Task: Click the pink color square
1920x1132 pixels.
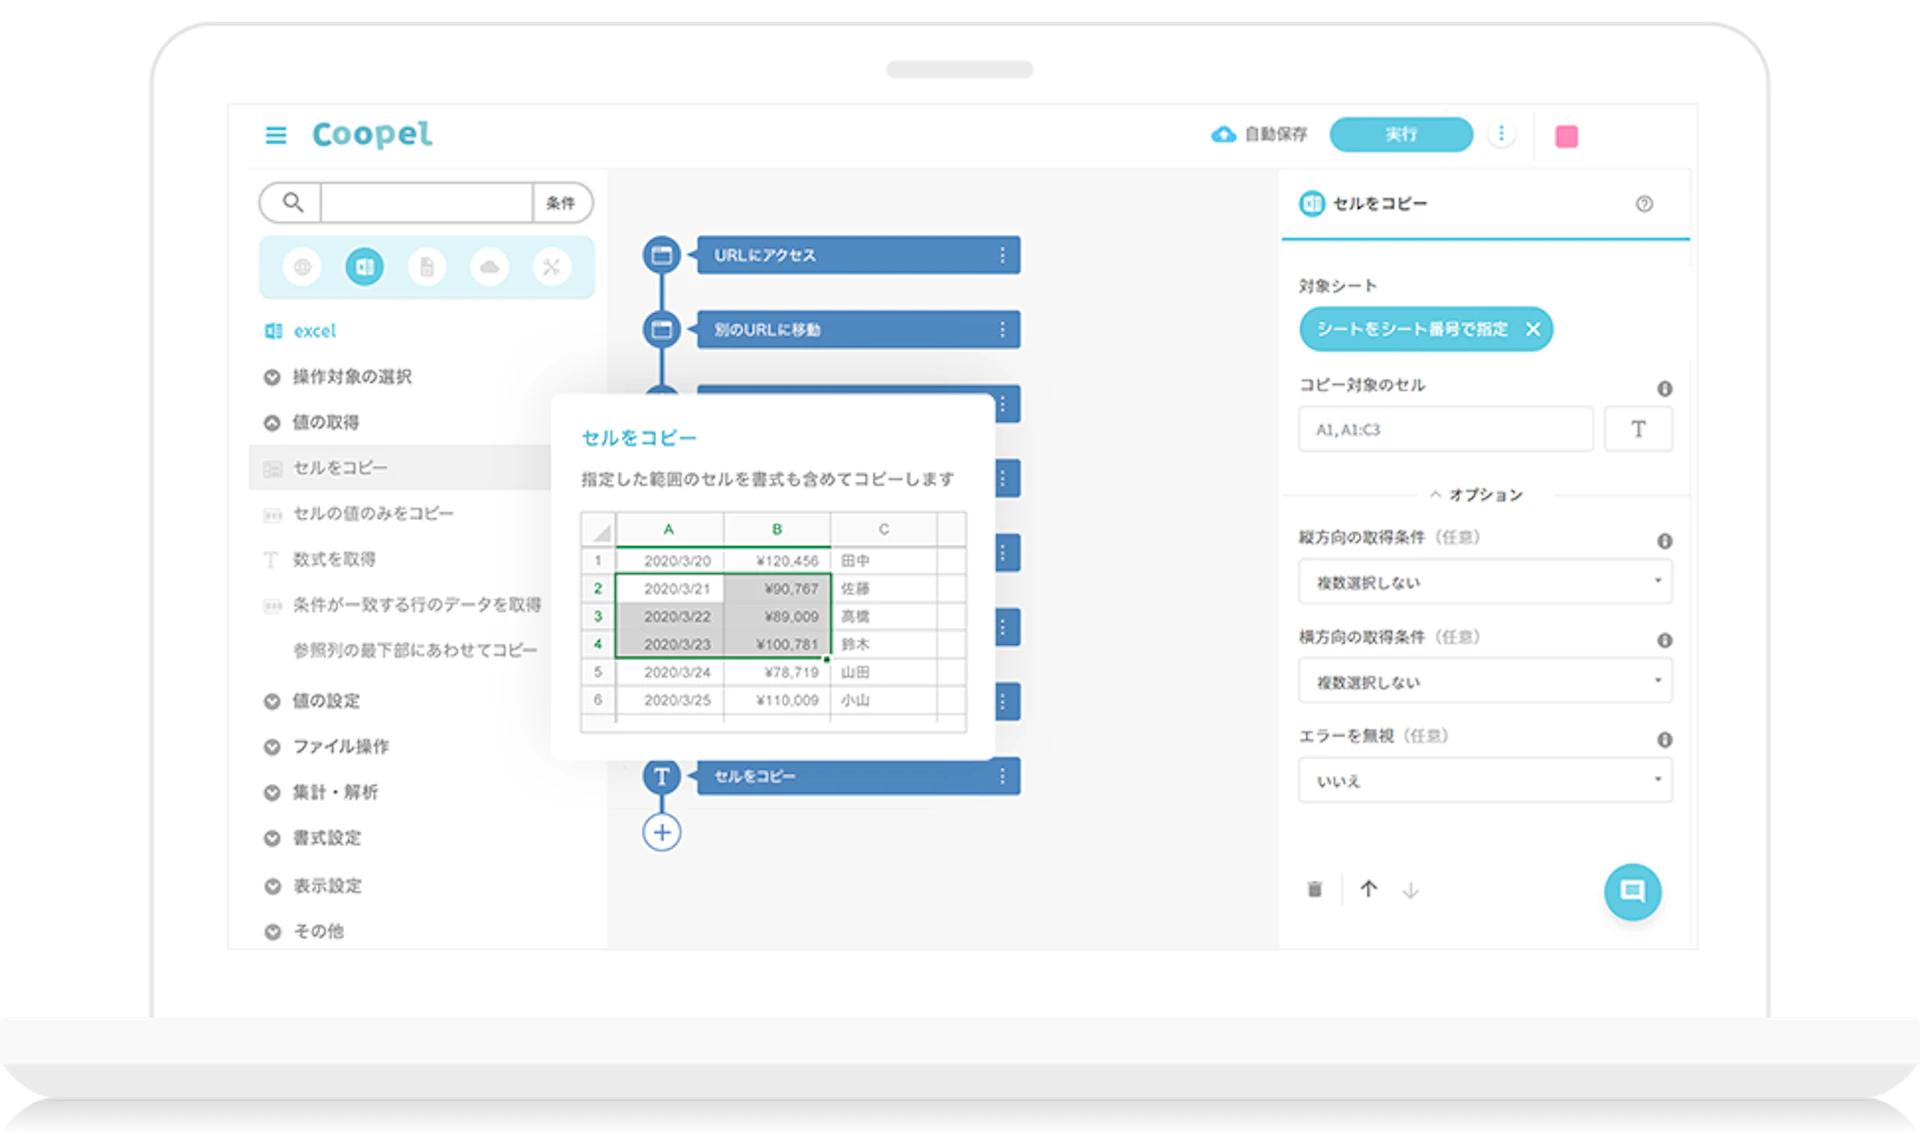Action: [x=1566, y=137]
